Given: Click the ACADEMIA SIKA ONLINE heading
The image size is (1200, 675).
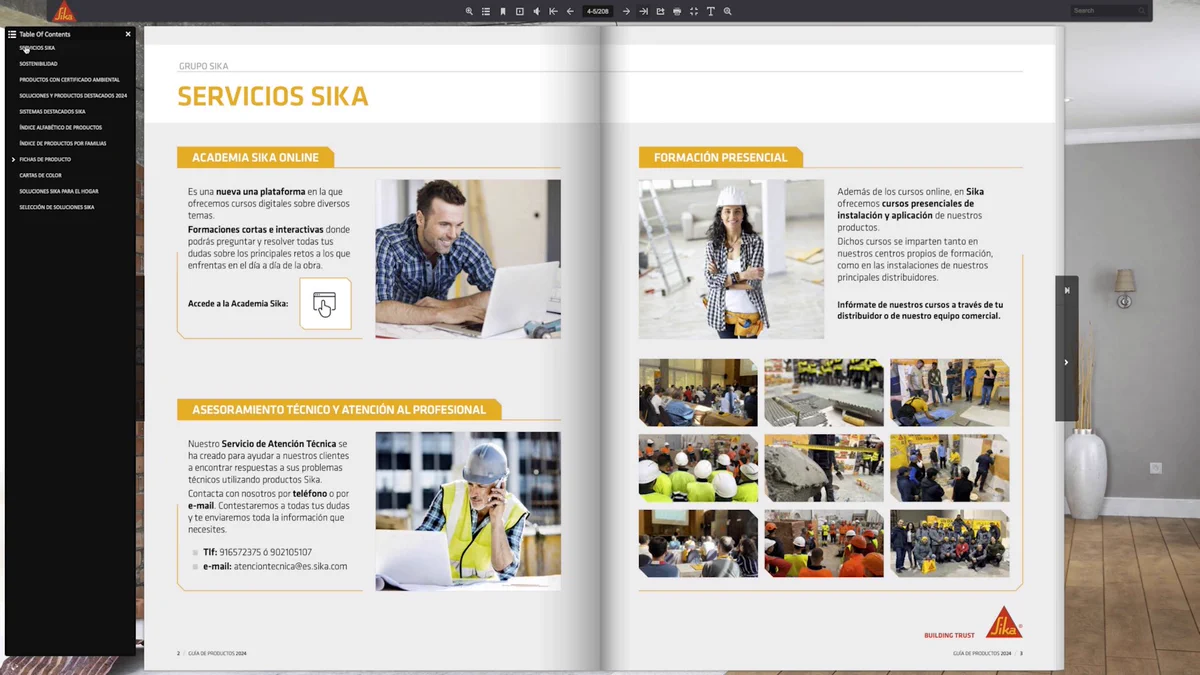Looking at the screenshot, I should pyautogui.click(x=255, y=157).
